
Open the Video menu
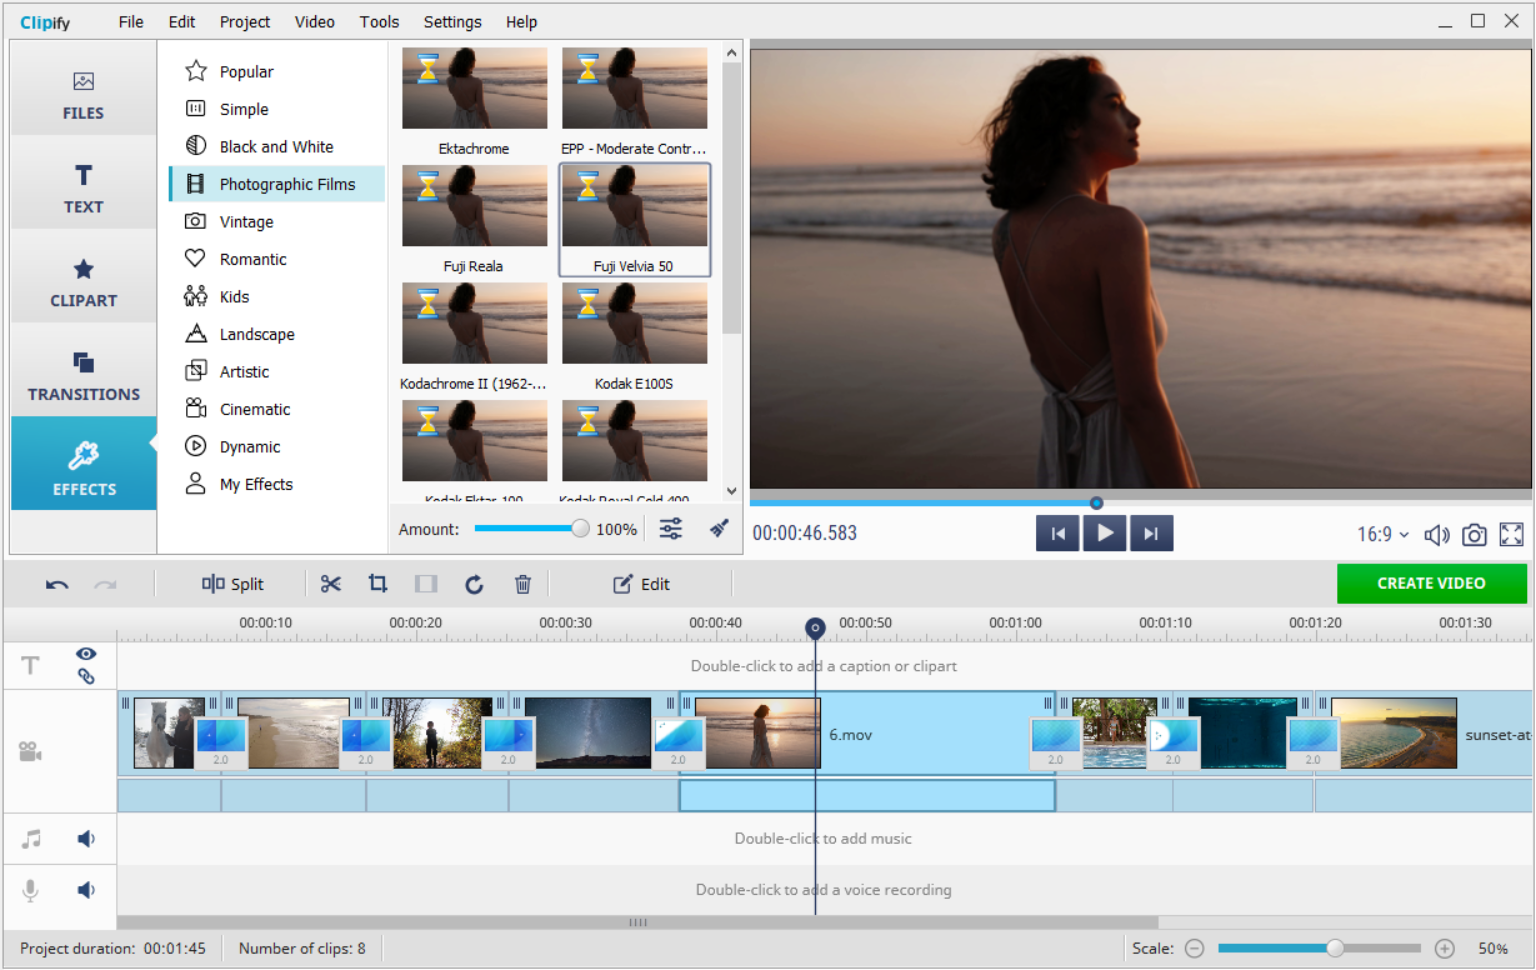pos(314,22)
